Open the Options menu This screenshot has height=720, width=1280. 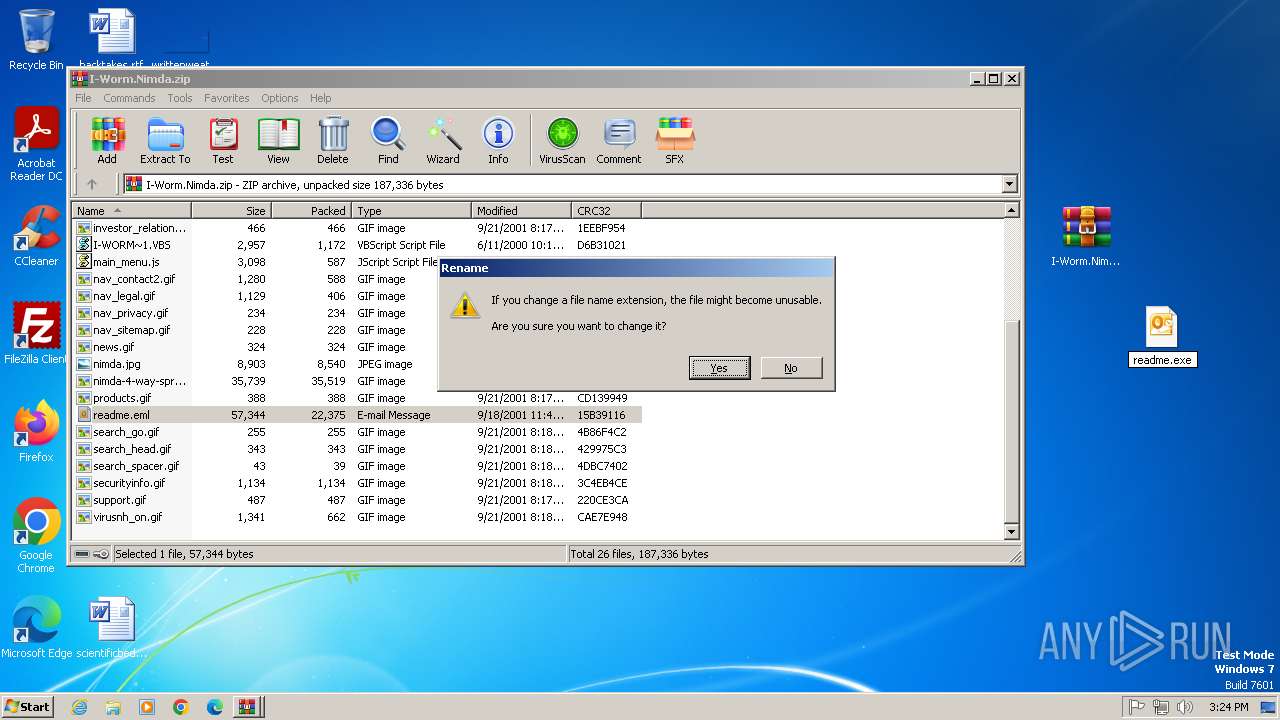click(x=280, y=98)
